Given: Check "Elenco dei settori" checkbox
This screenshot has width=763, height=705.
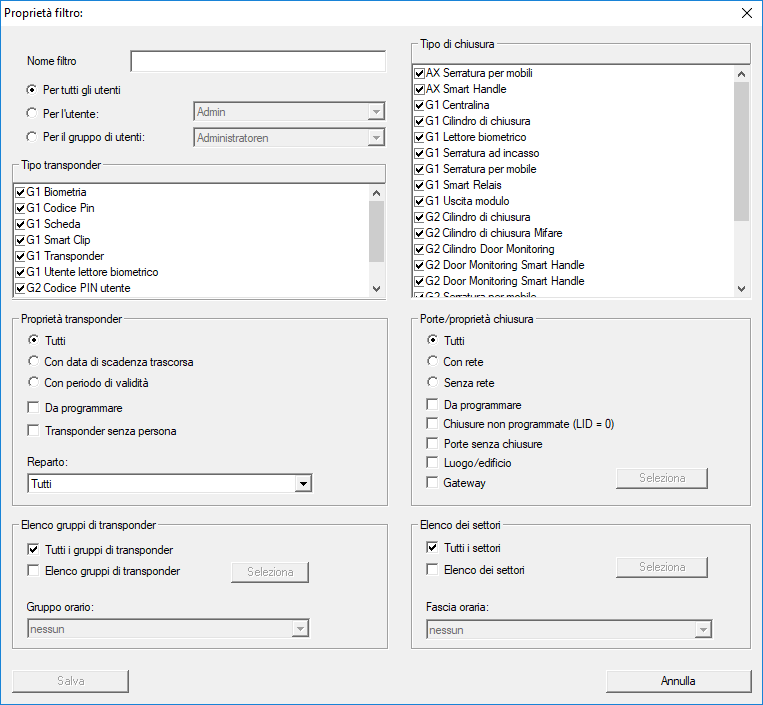Looking at the screenshot, I should coord(432,570).
